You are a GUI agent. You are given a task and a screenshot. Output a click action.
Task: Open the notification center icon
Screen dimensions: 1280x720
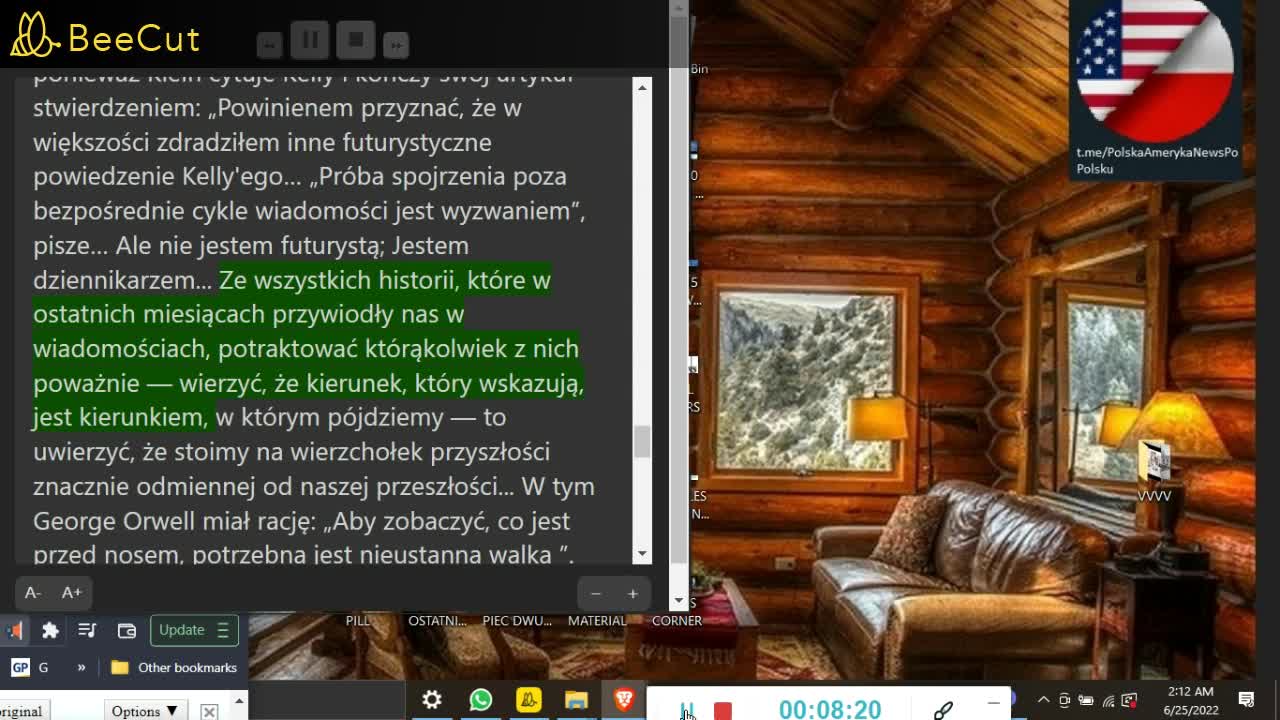tap(1247, 700)
